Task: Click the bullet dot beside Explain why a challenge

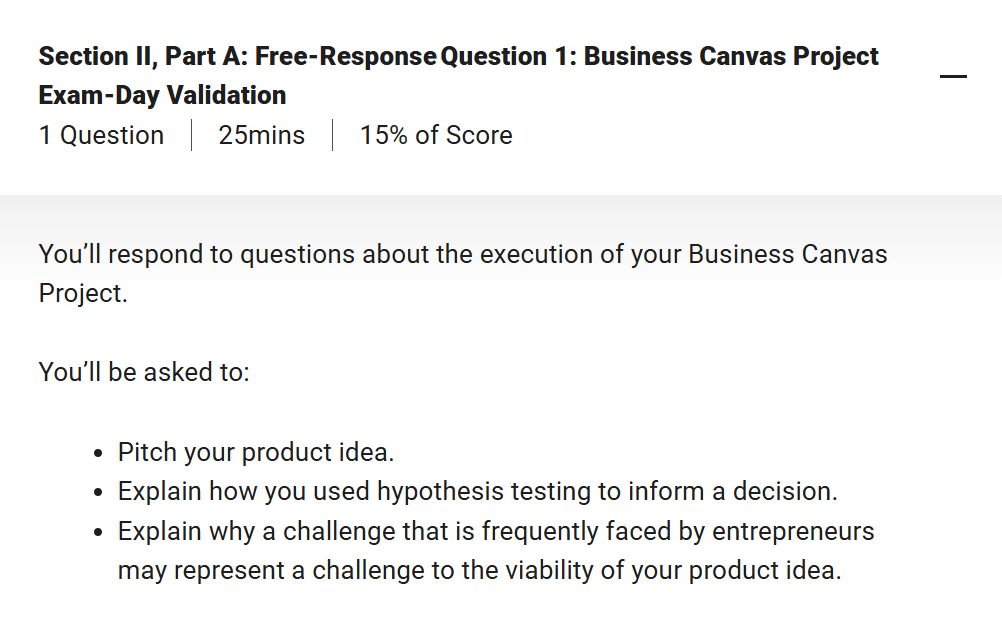Action: (x=98, y=532)
